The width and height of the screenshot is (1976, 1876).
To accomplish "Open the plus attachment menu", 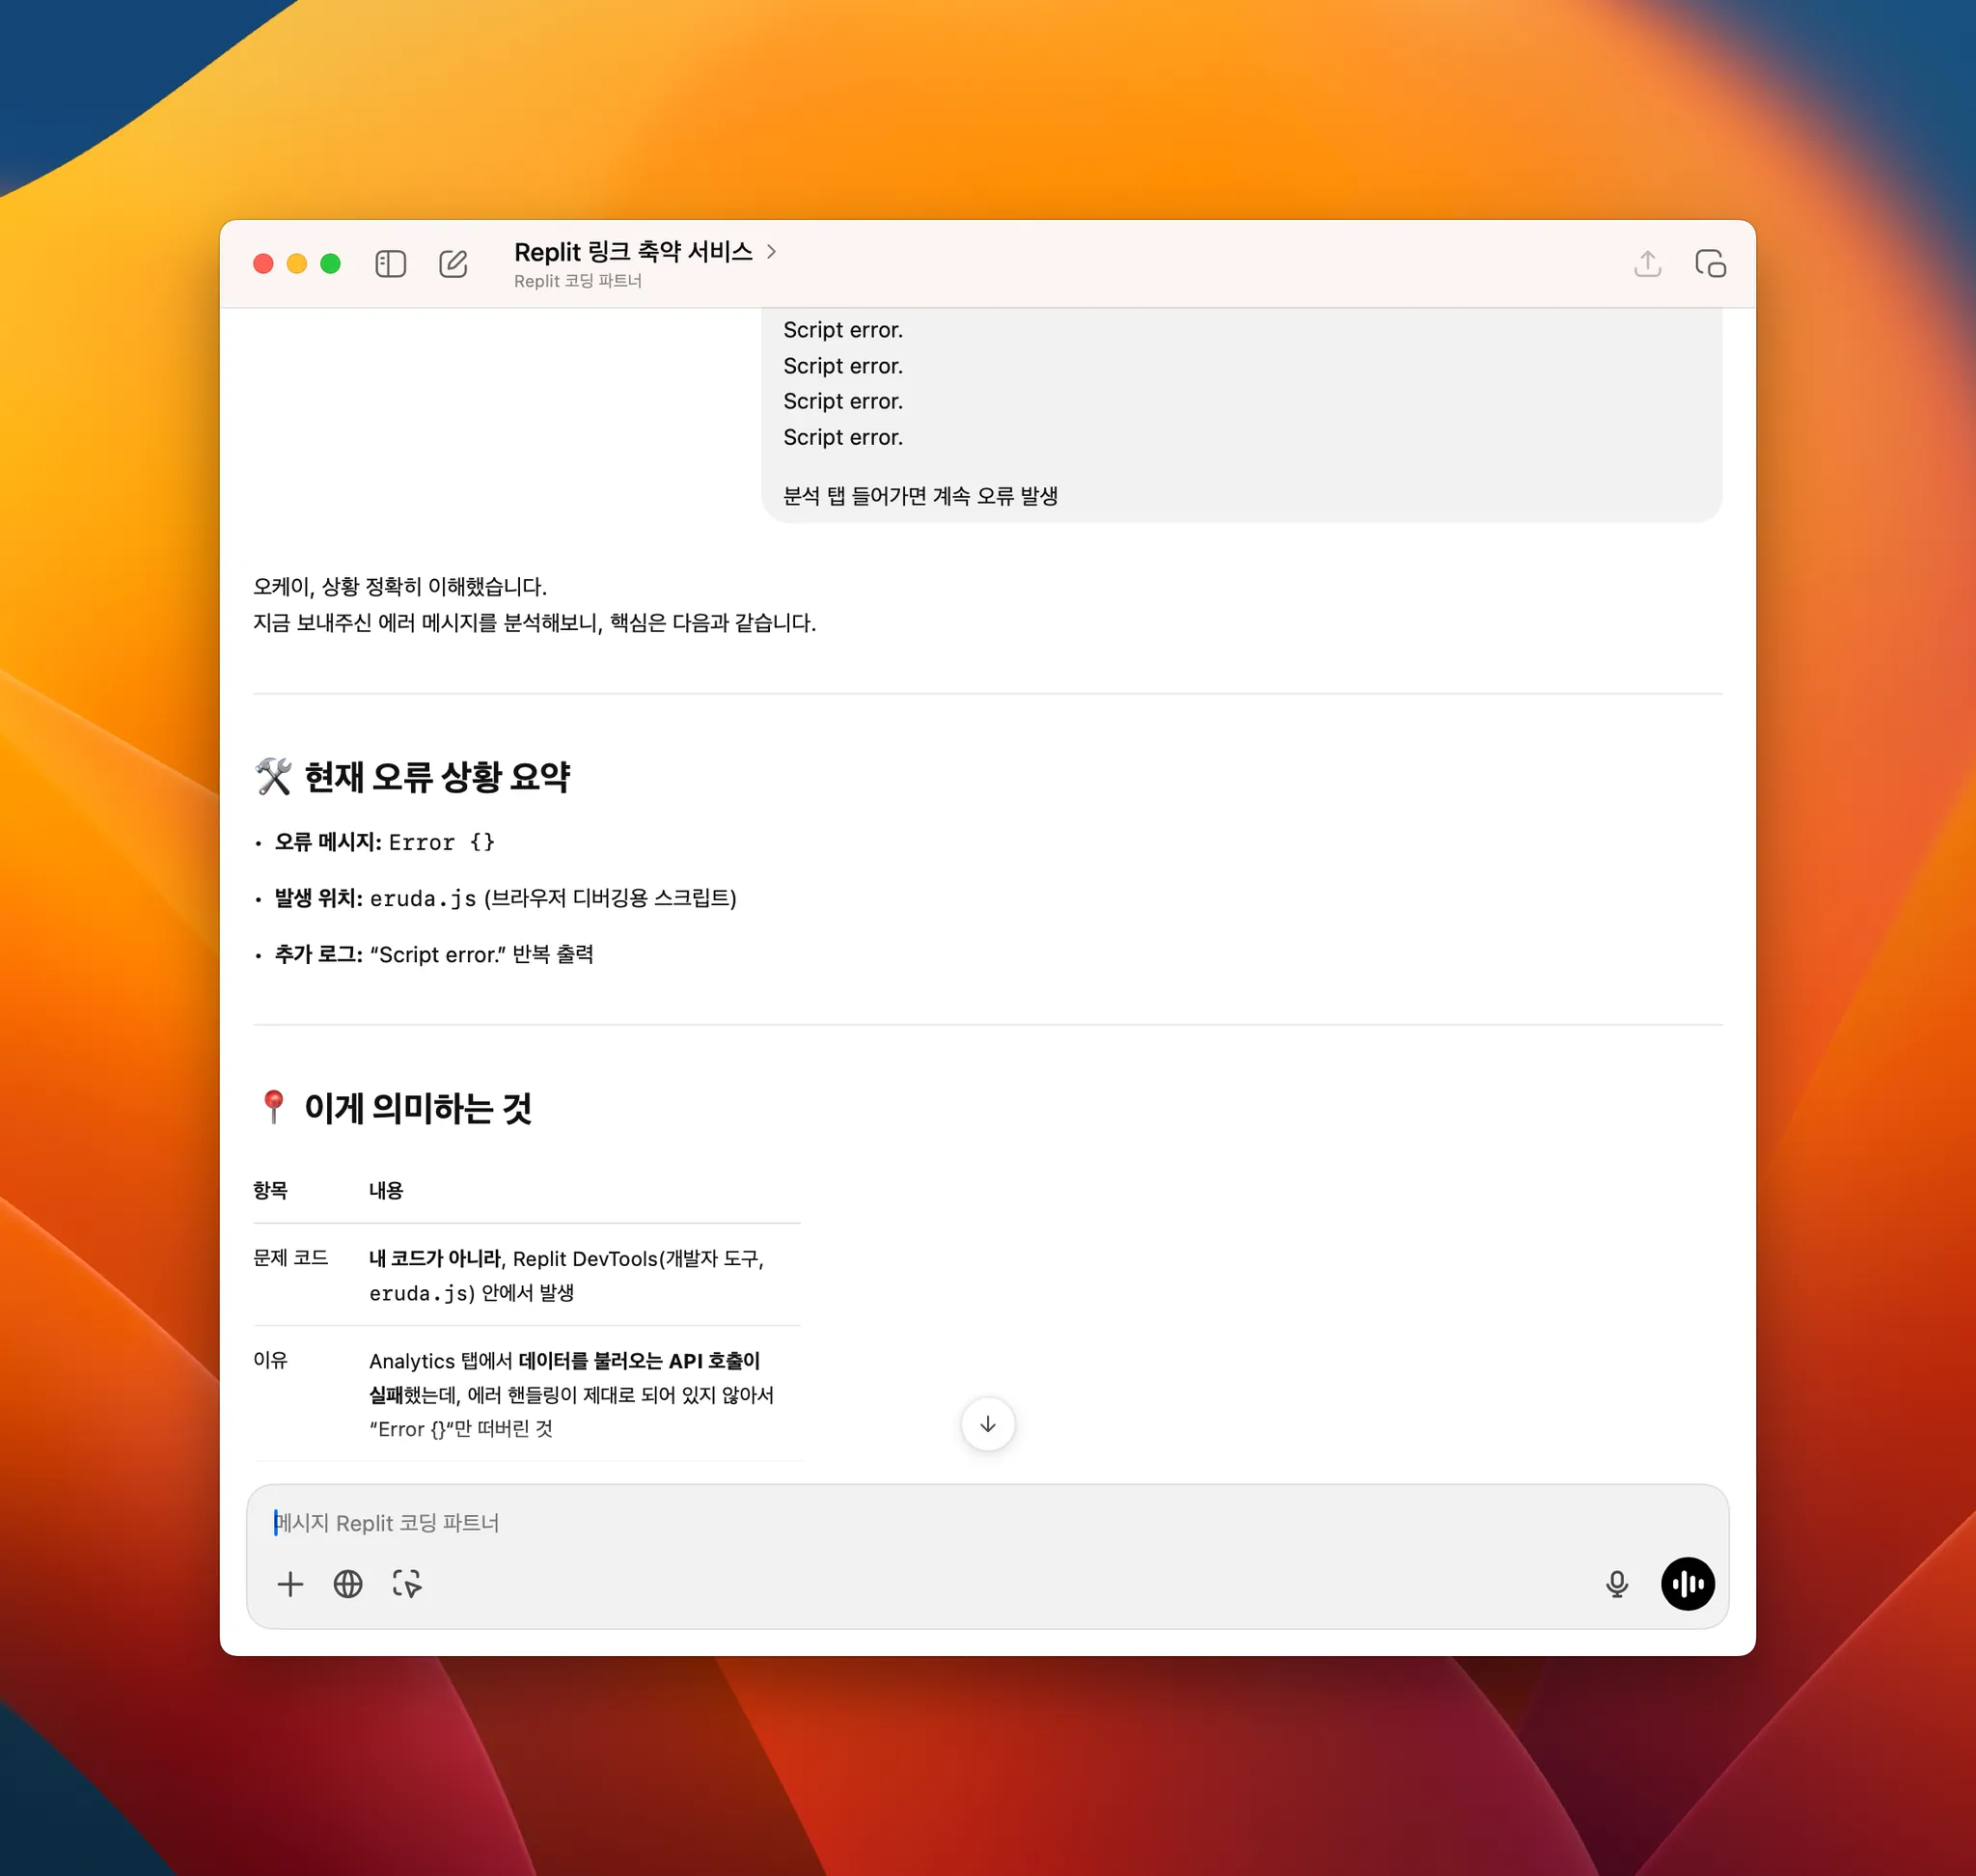I will pyautogui.click(x=290, y=1584).
